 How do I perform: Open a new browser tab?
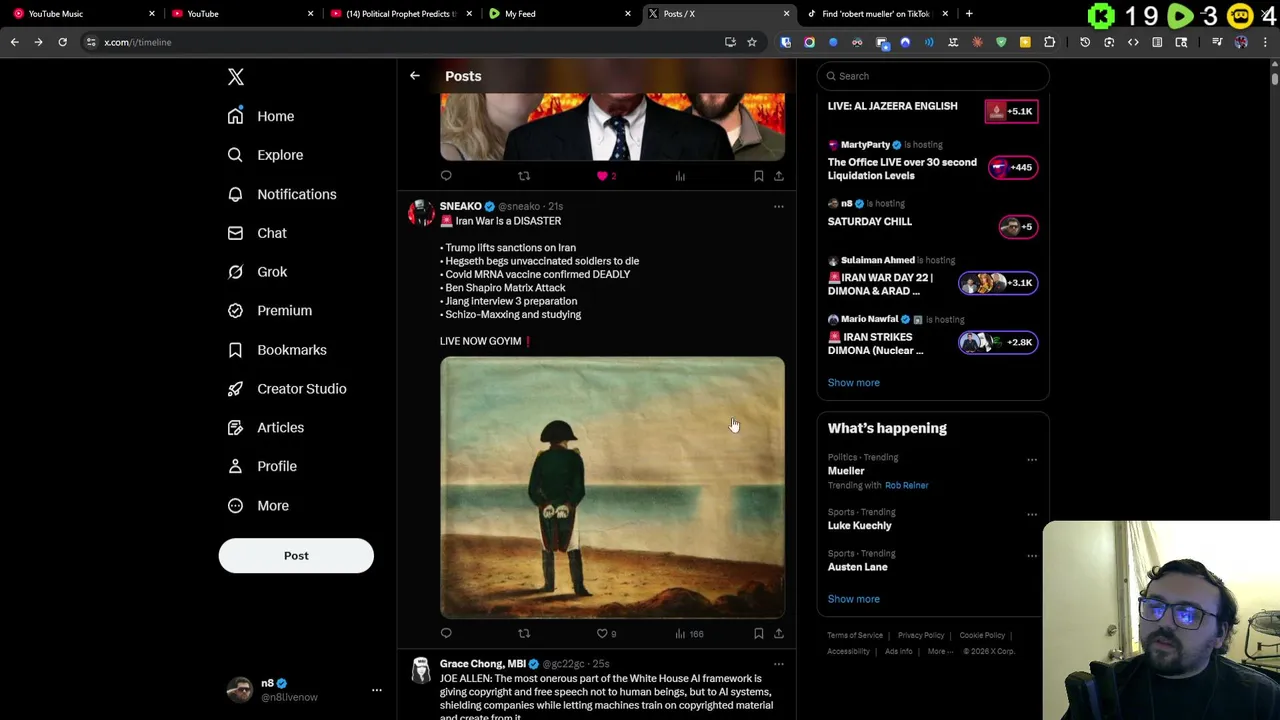click(x=969, y=14)
